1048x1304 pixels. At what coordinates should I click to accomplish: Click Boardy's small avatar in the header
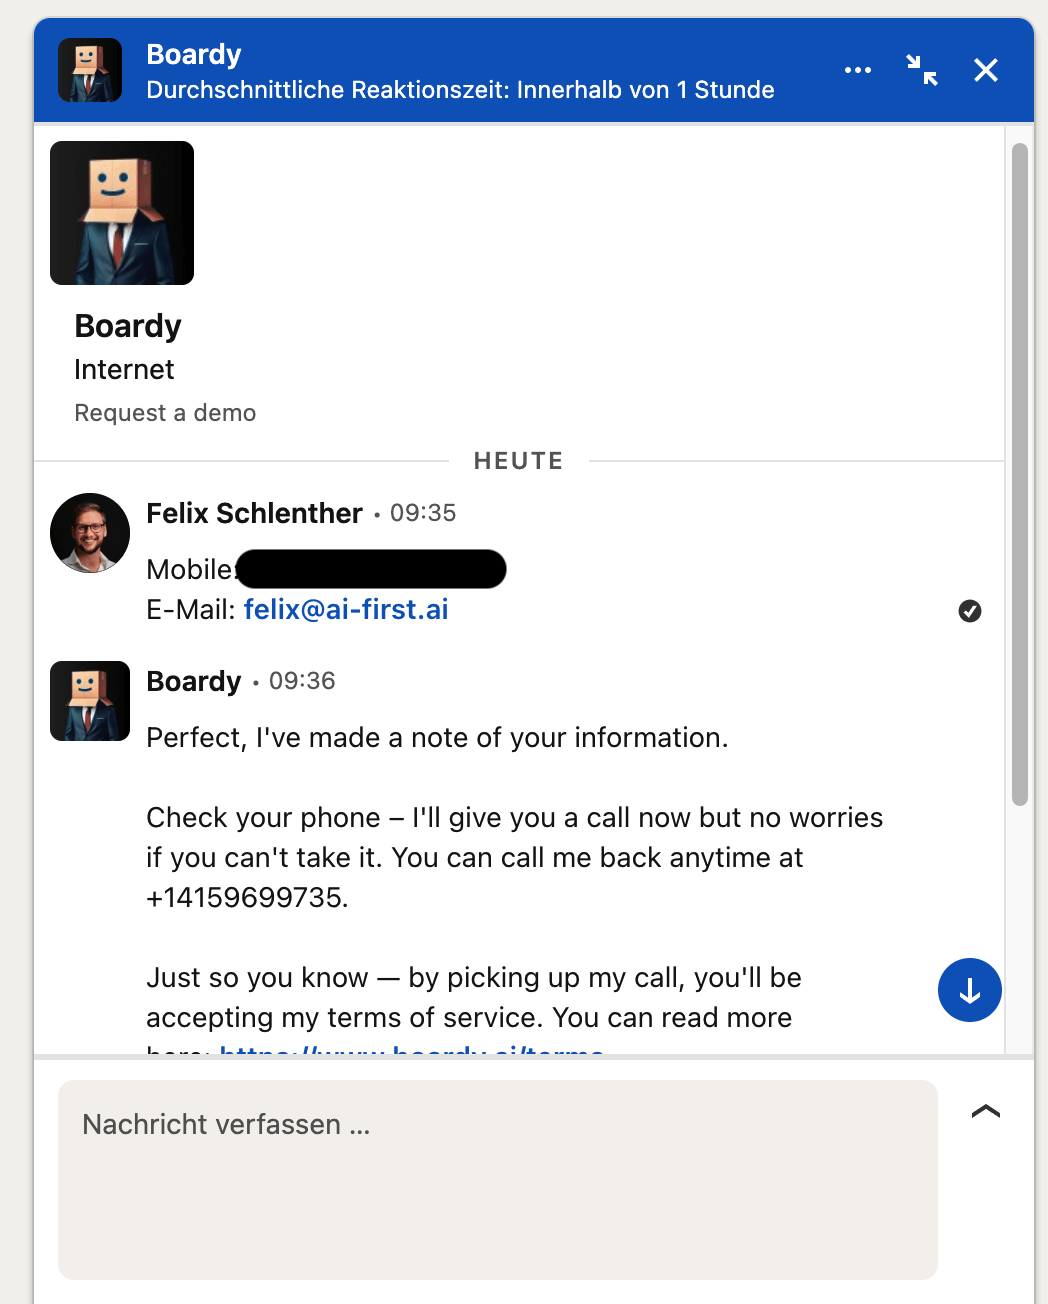point(90,70)
